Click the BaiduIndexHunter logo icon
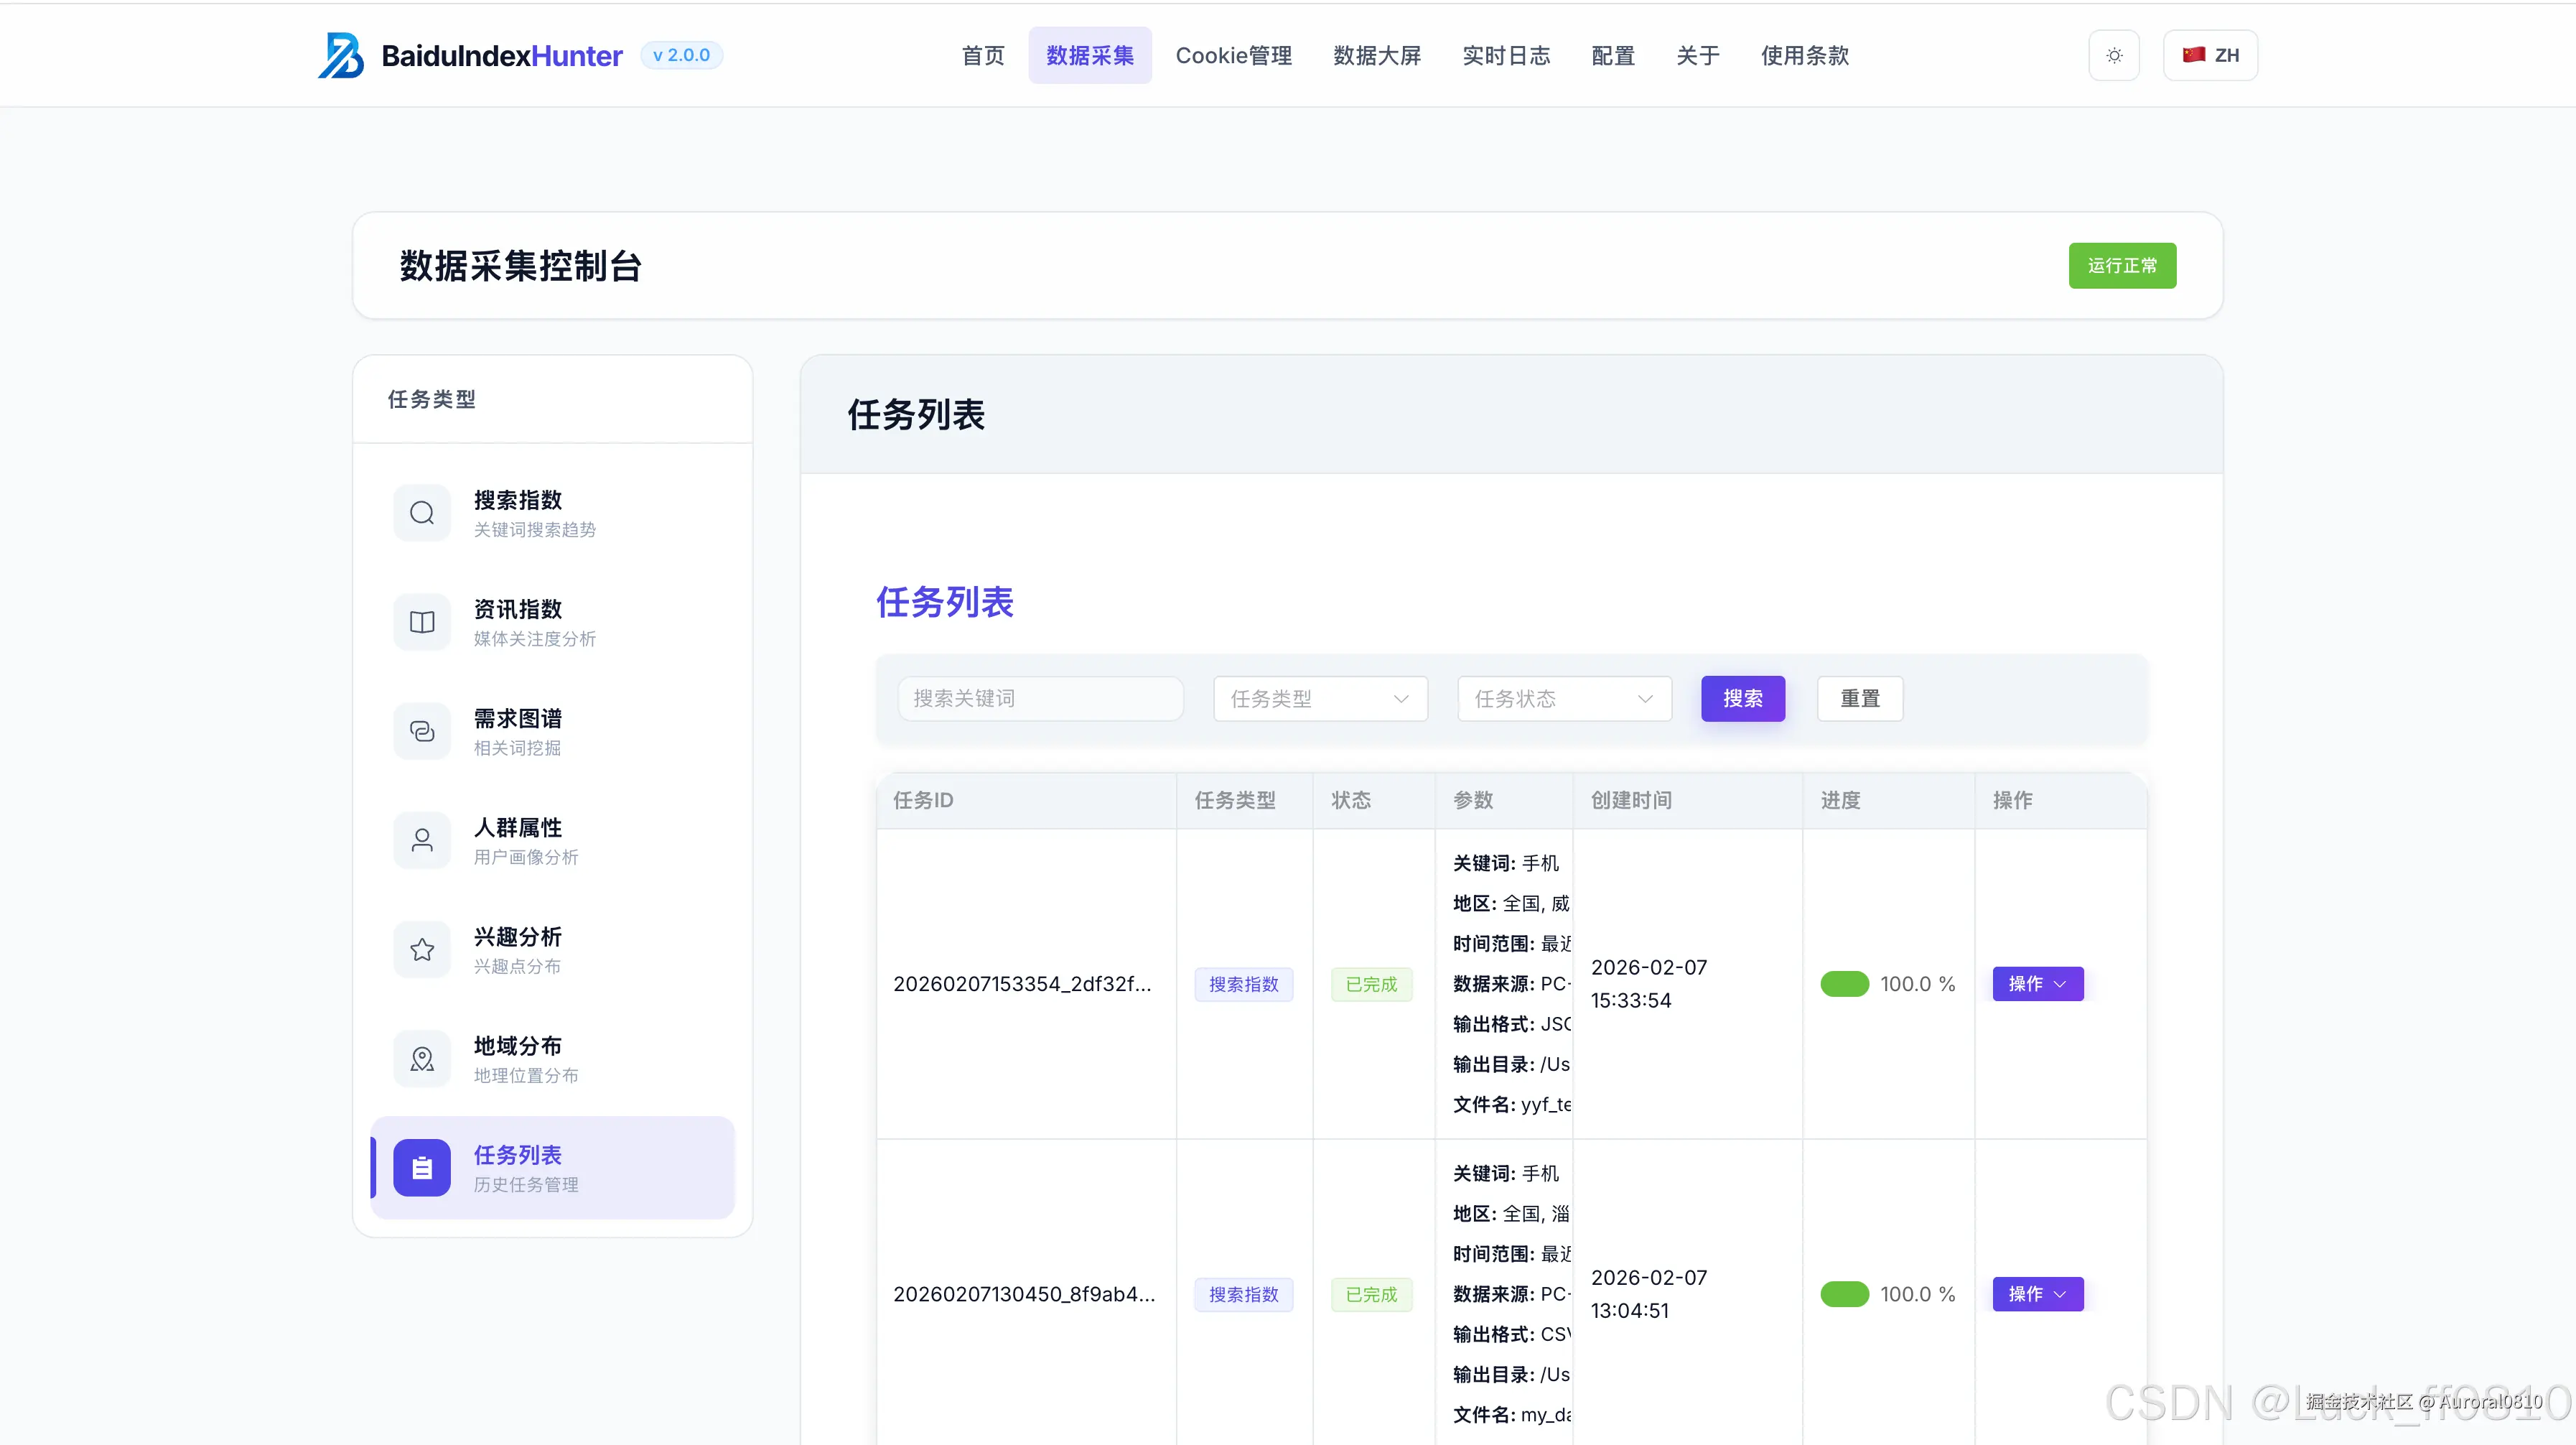Image resolution: width=2576 pixels, height=1445 pixels. click(340, 55)
